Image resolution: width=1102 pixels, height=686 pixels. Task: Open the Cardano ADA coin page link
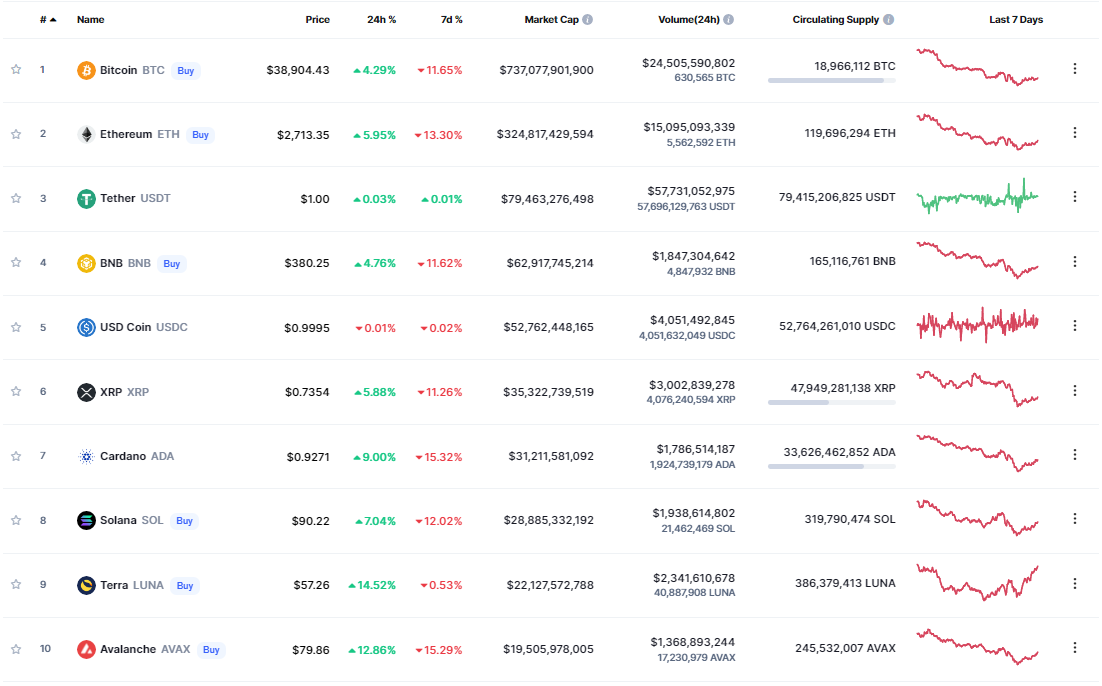(x=137, y=456)
